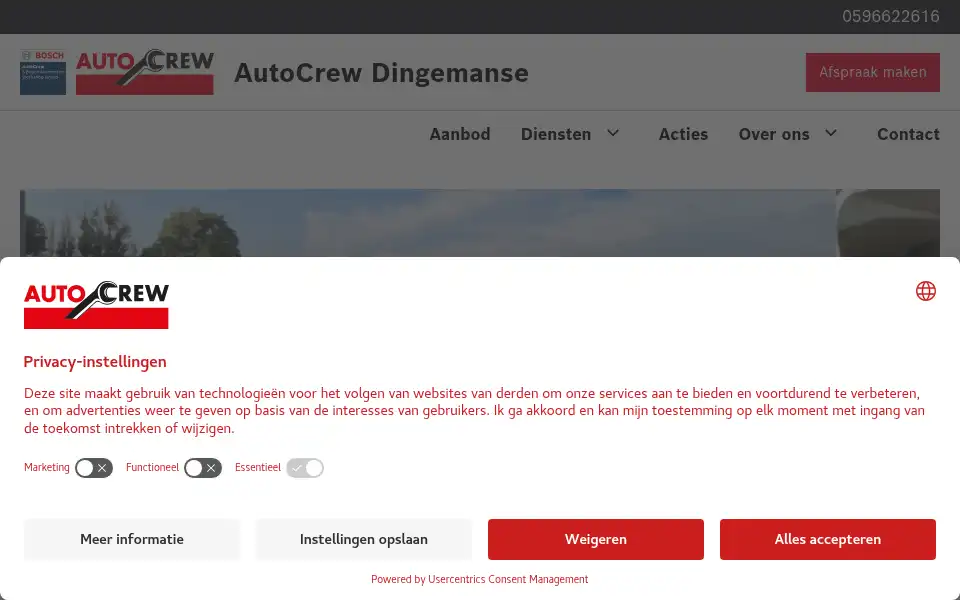Click the AutoCrew logo in the site header
This screenshot has height=600, width=960.
coord(144,72)
